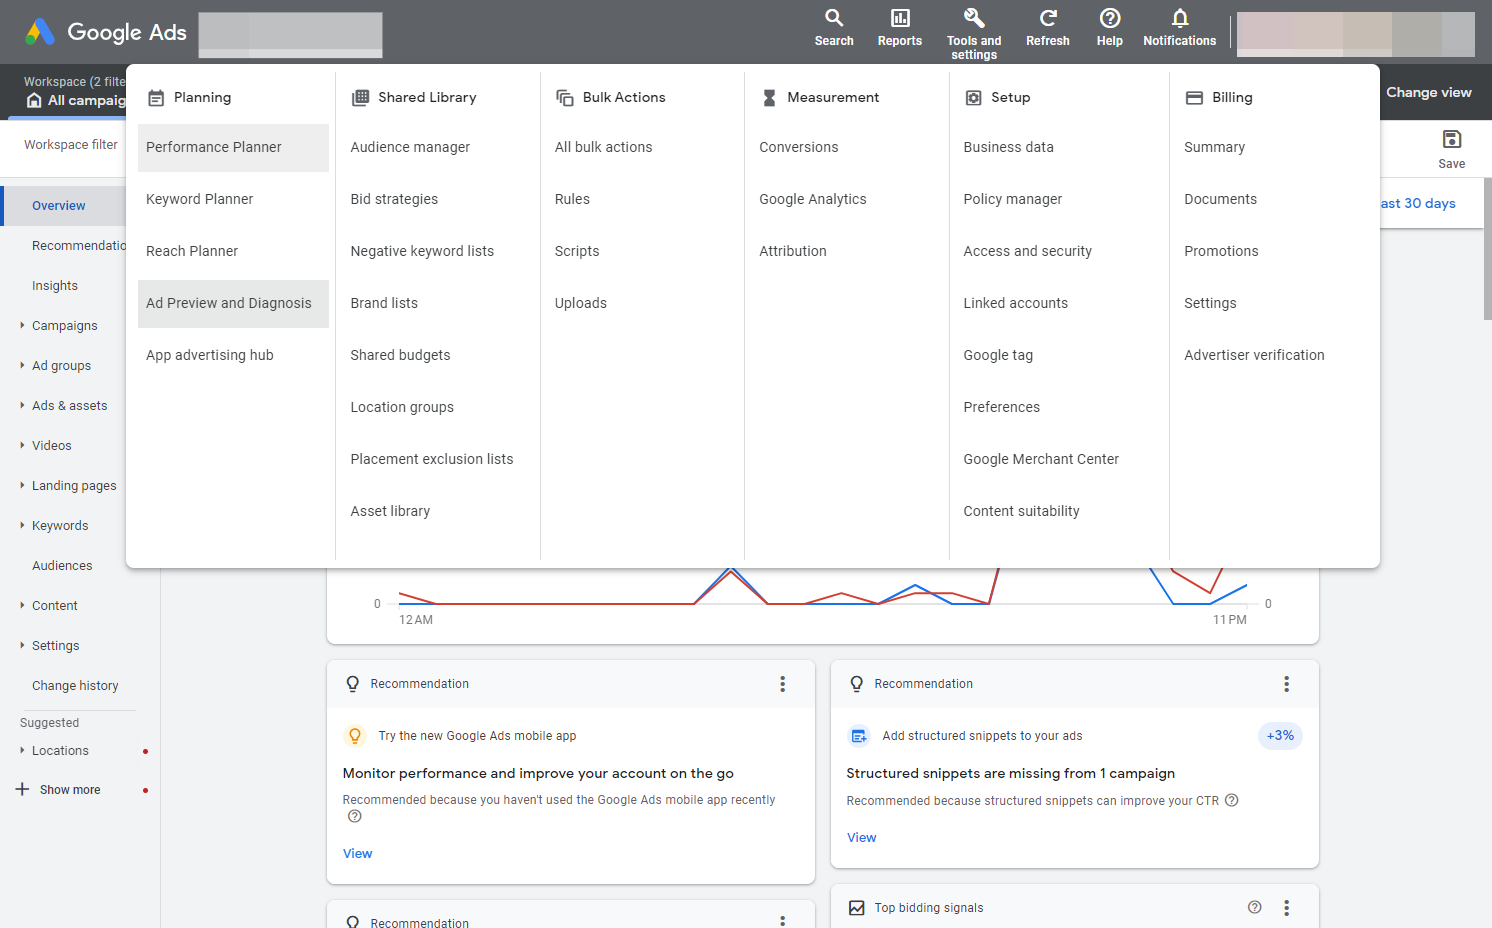Expand the Campaigns sidebar section

tap(22, 325)
